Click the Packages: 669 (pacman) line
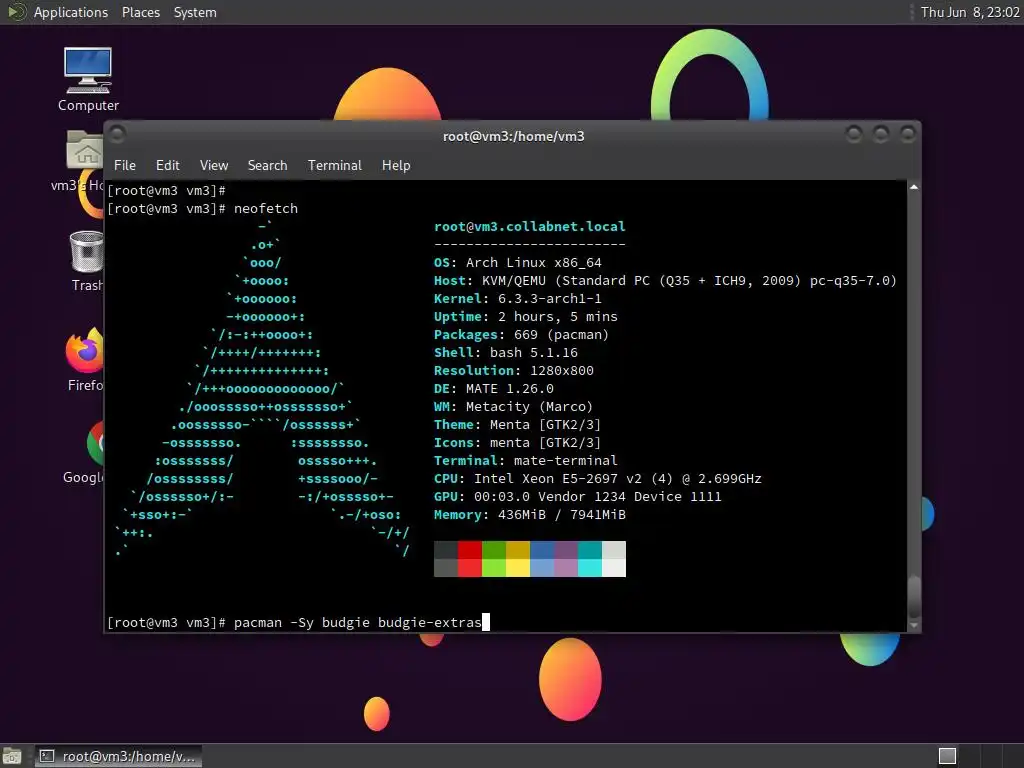Viewport: 1024px width, 768px height. pyautogui.click(x=521, y=334)
